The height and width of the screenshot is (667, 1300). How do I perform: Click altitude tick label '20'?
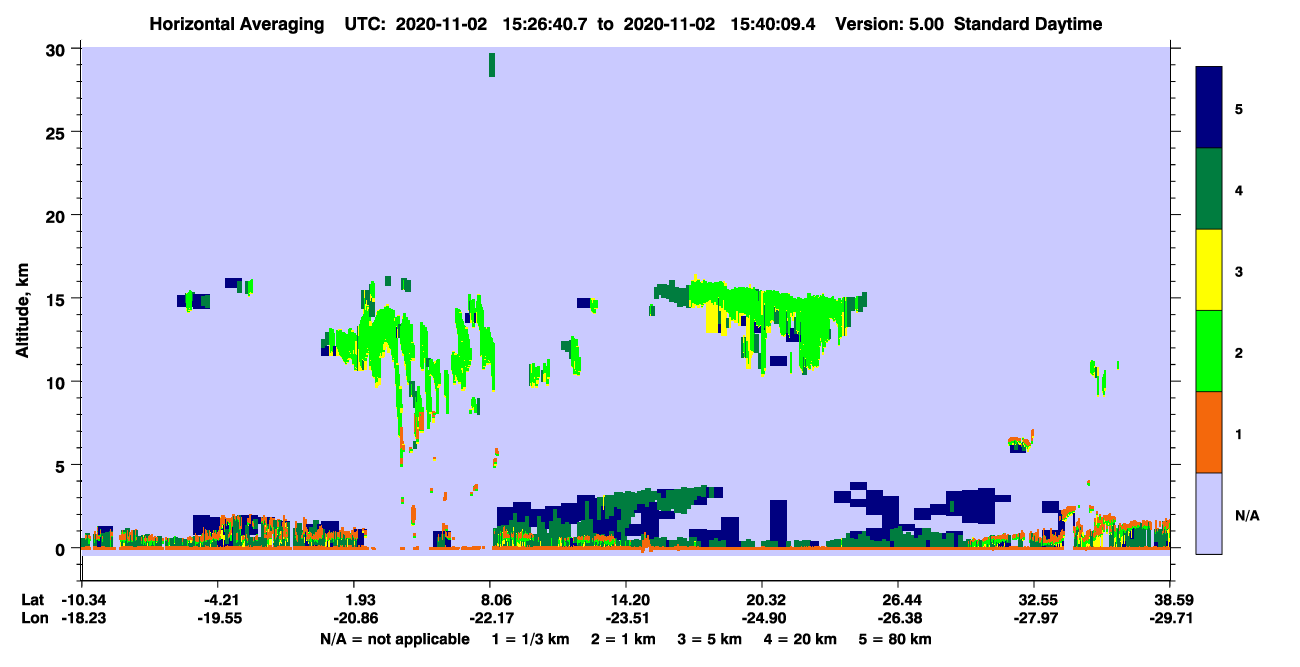click(57, 216)
